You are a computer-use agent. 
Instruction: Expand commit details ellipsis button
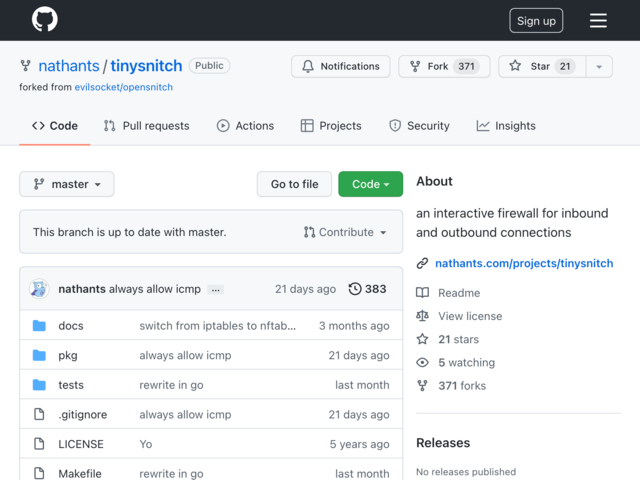click(216, 290)
